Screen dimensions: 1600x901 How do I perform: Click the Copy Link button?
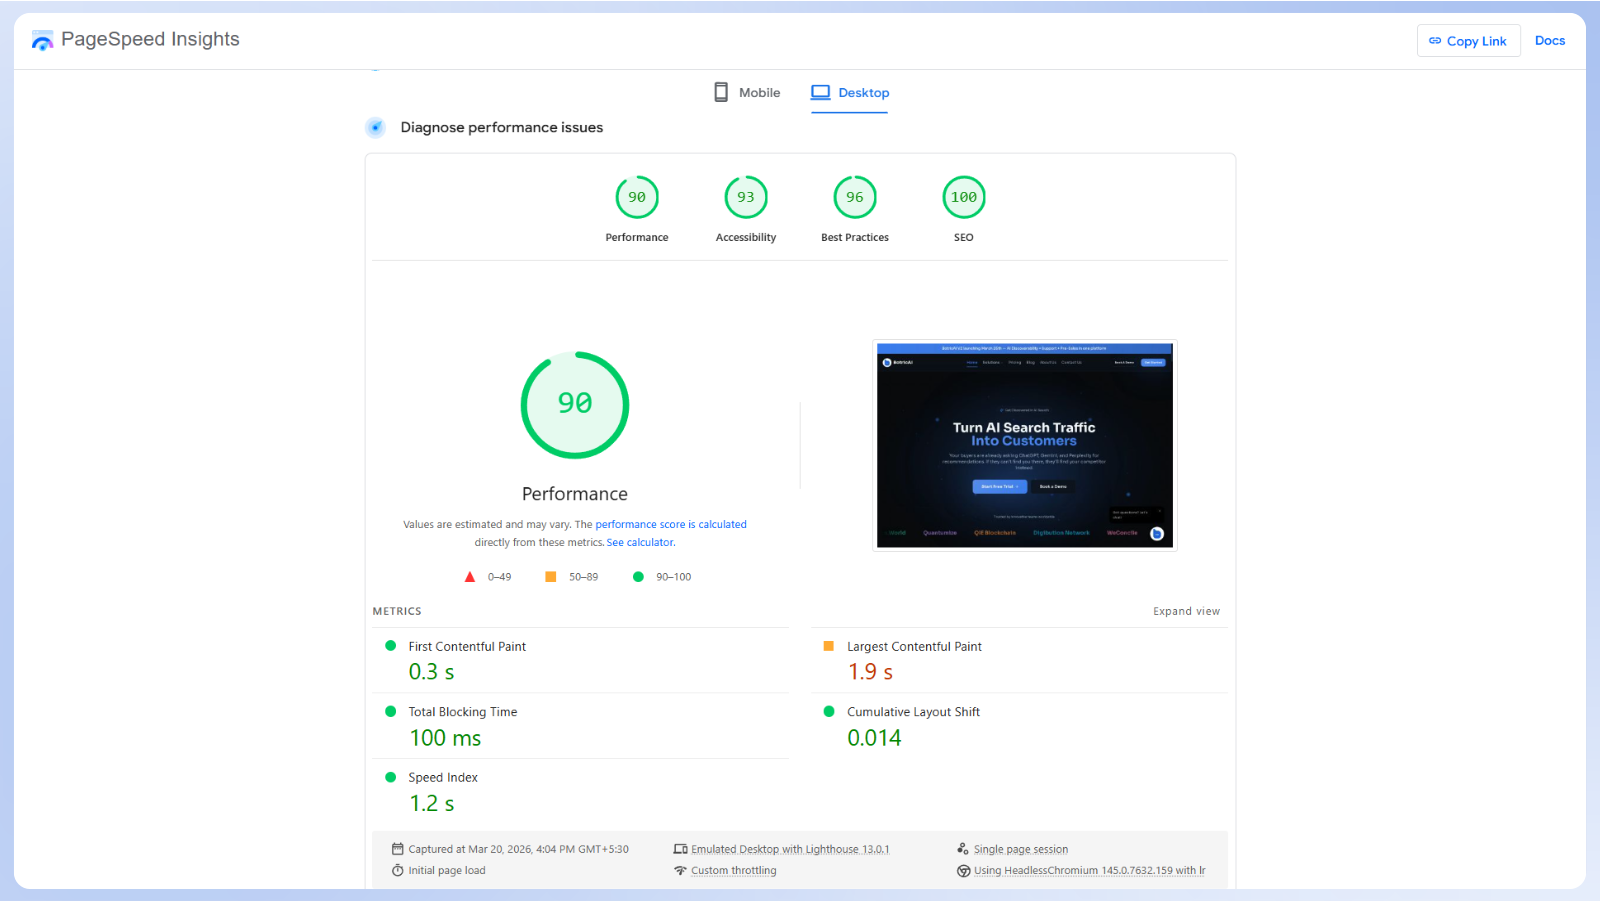1468,41
